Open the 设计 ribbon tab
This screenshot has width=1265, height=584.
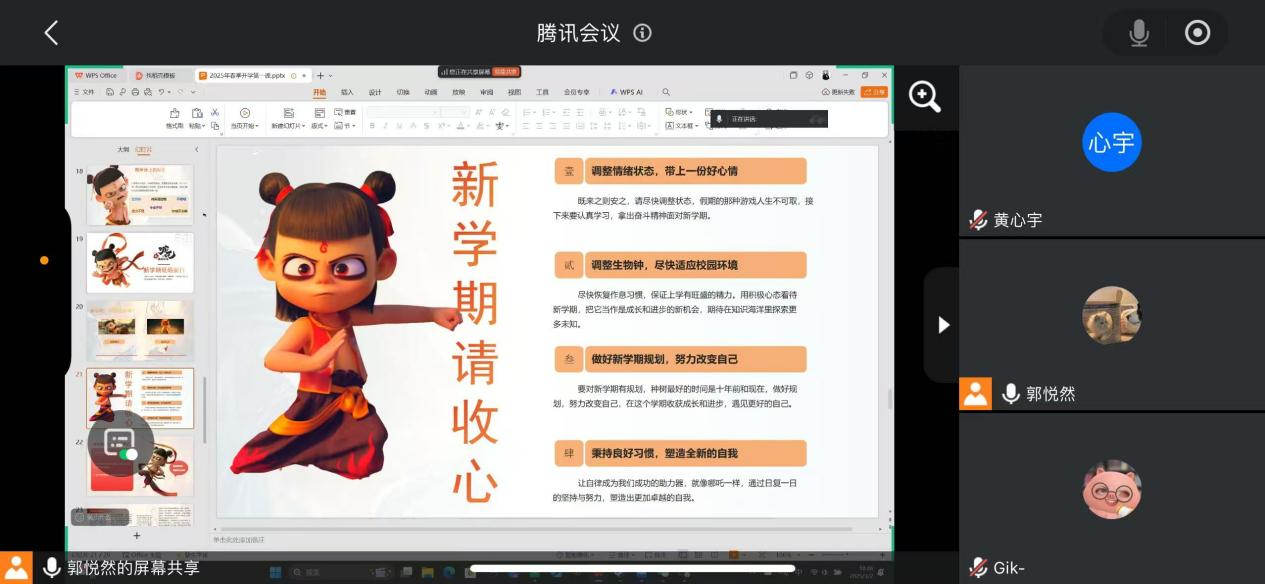point(375,92)
